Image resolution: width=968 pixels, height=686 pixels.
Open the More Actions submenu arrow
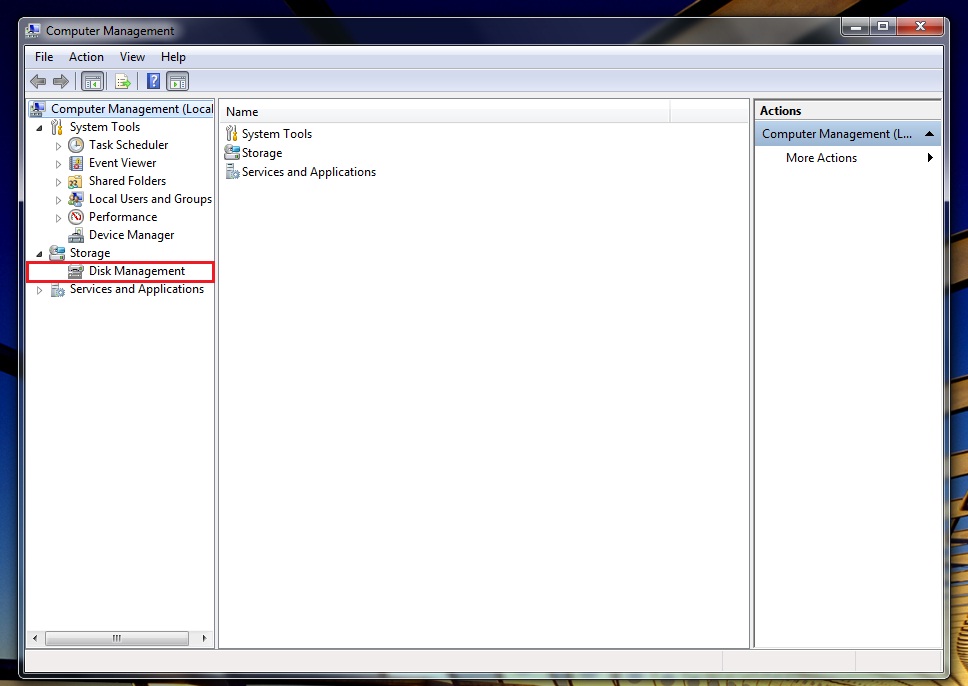pos(930,157)
